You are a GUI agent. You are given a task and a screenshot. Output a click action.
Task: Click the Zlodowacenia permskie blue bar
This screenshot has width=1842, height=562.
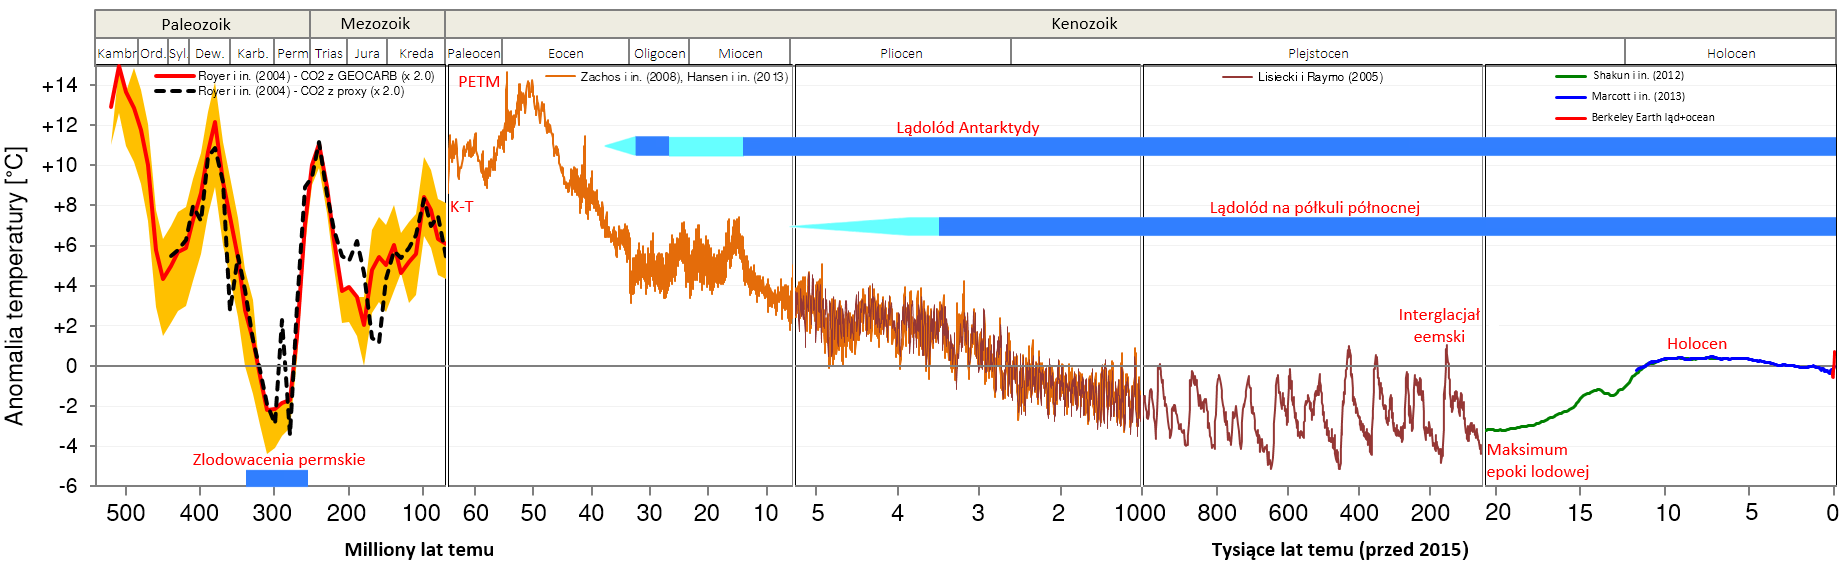277,478
